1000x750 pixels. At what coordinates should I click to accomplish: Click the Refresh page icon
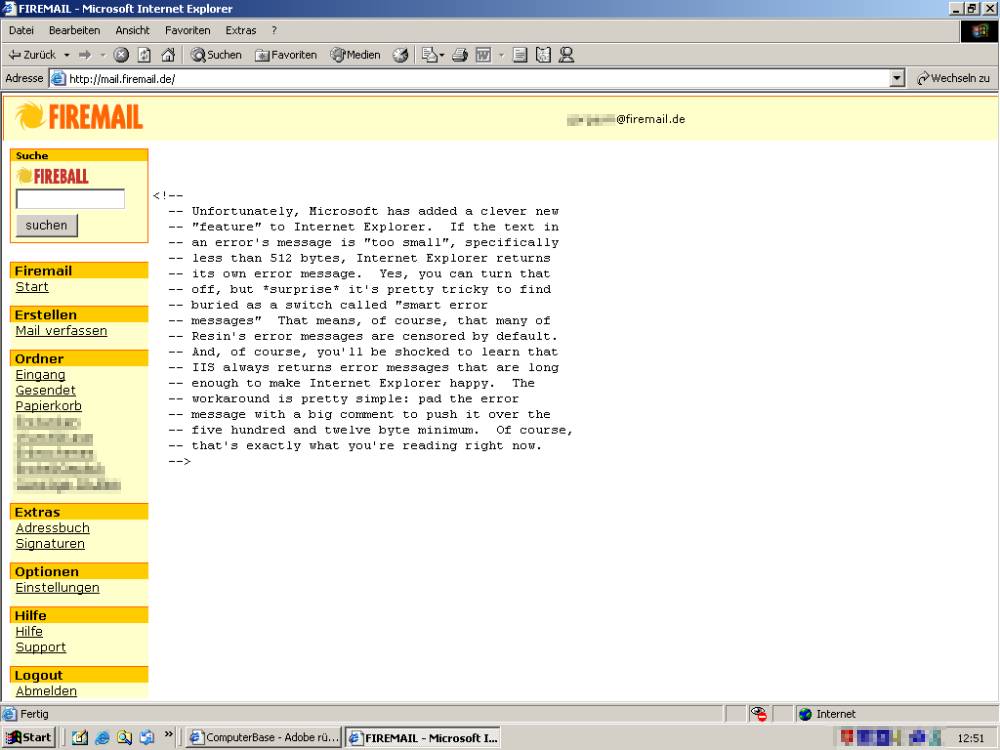(145, 55)
